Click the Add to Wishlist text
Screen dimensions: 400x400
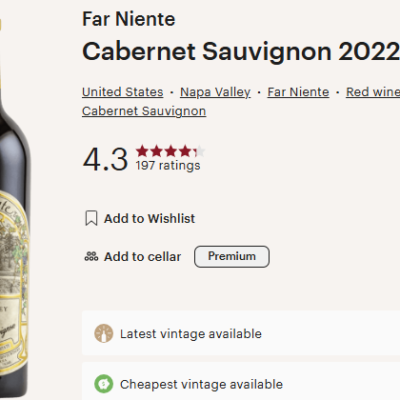(x=149, y=219)
